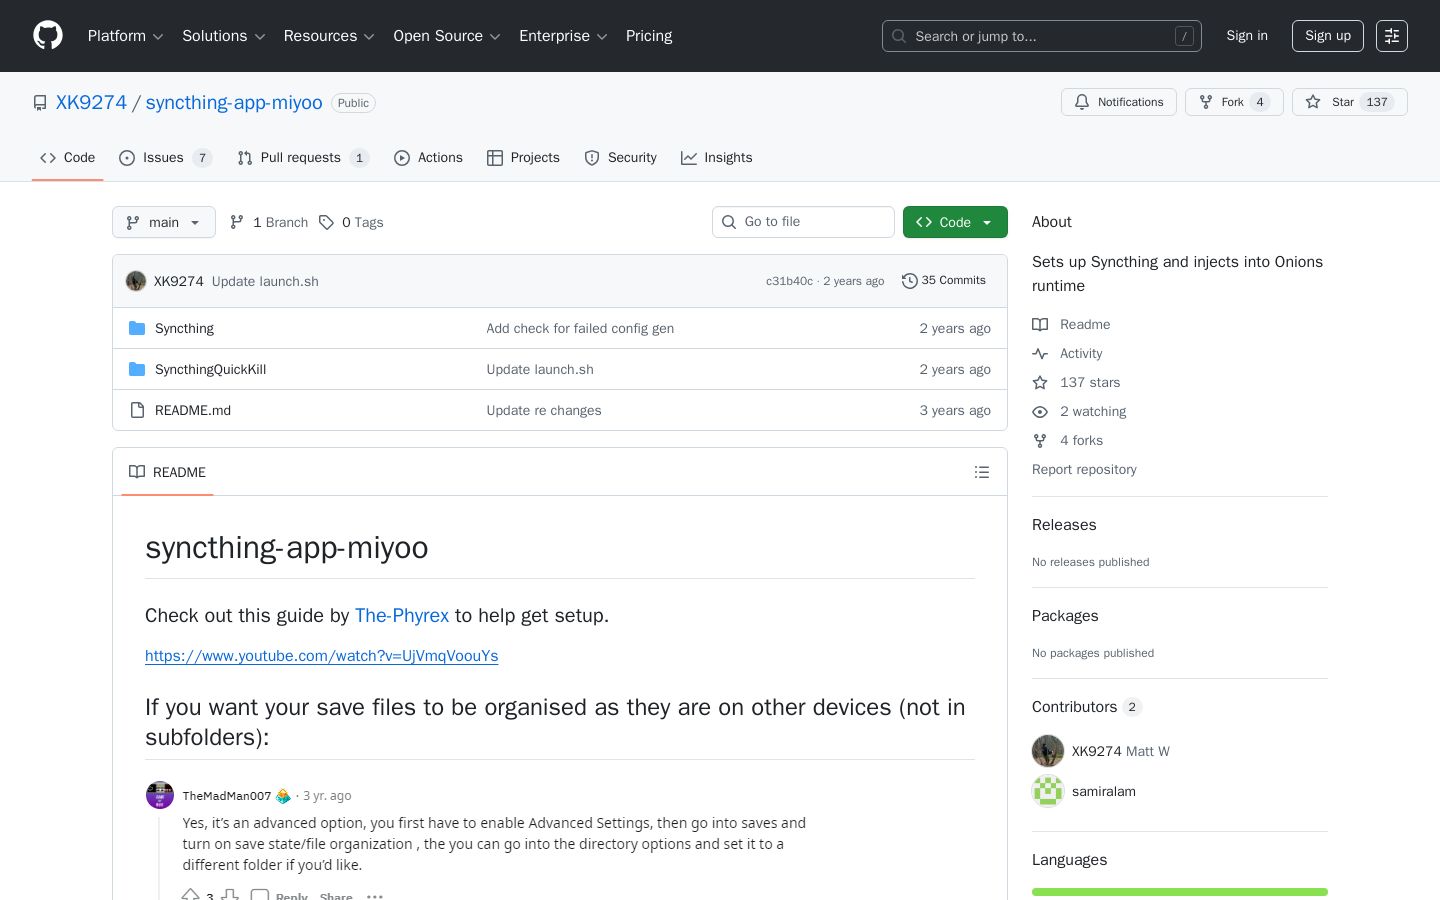Fork this repository

(x=1234, y=102)
